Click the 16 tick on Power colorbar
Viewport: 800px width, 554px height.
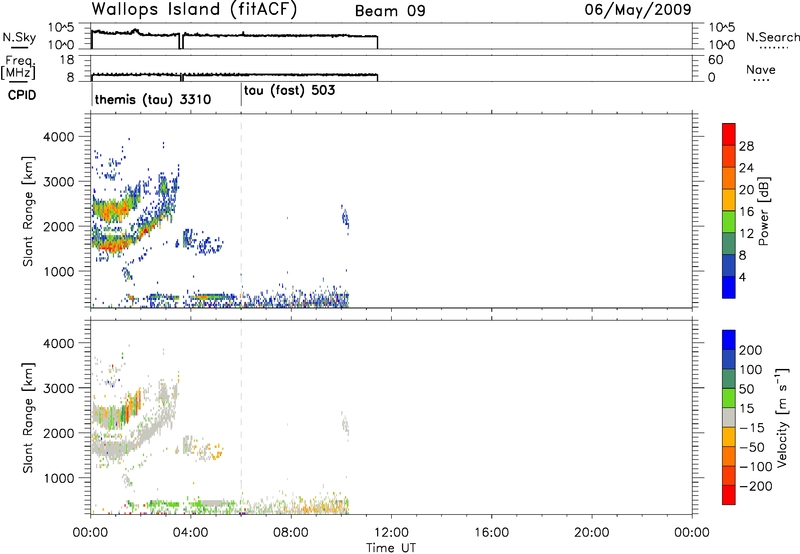[x=746, y=212]
